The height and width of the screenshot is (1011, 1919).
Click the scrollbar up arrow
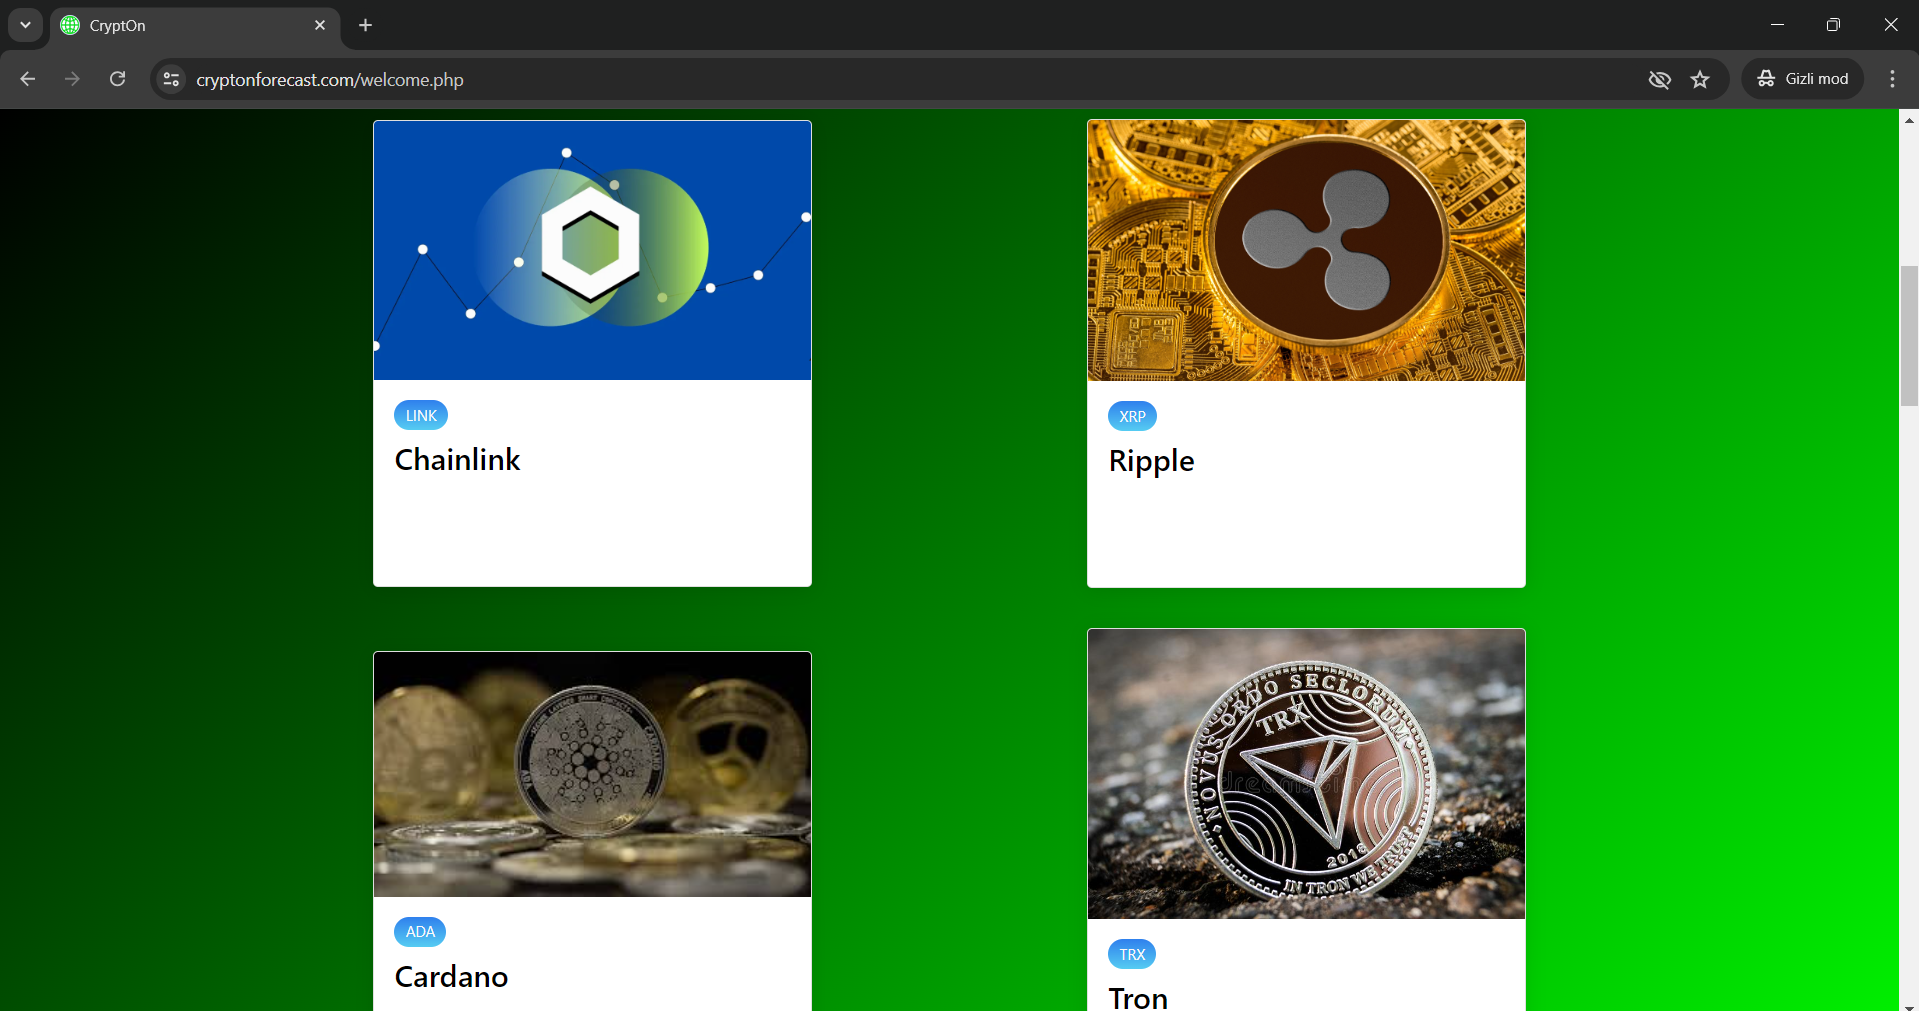coord(1909,120)
